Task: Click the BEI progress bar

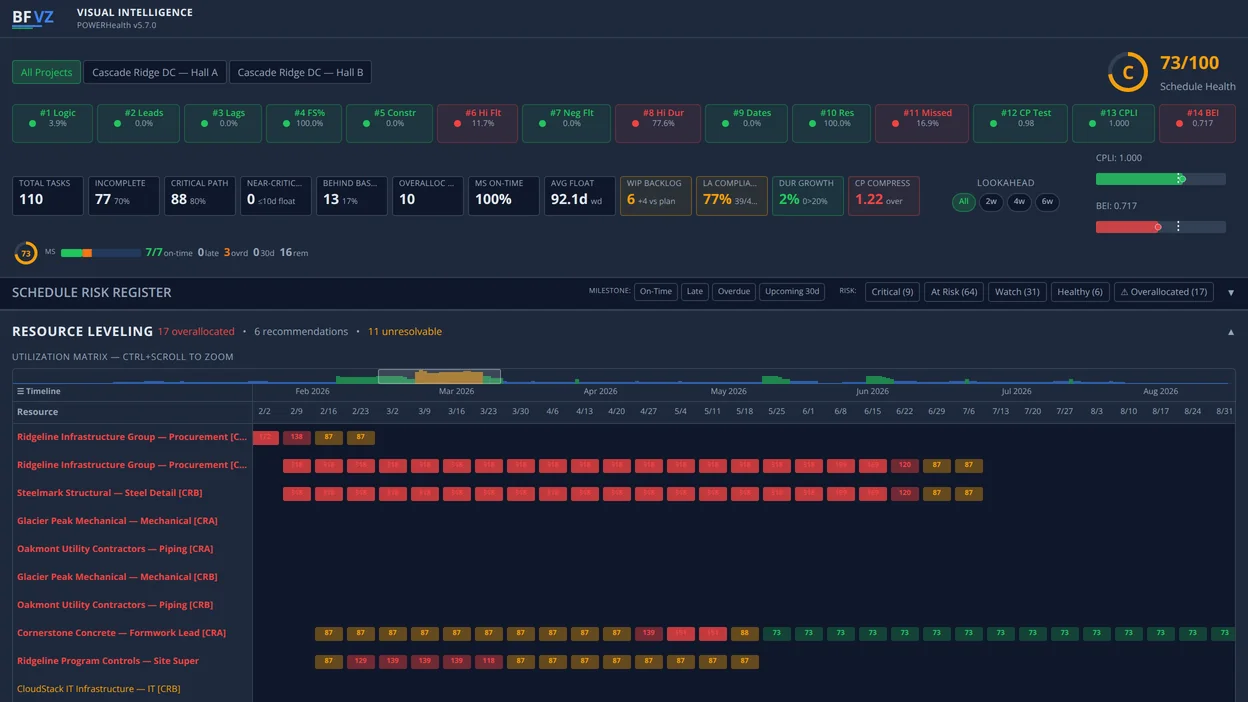Action: pyautogui.click(x=1160, y=227)
